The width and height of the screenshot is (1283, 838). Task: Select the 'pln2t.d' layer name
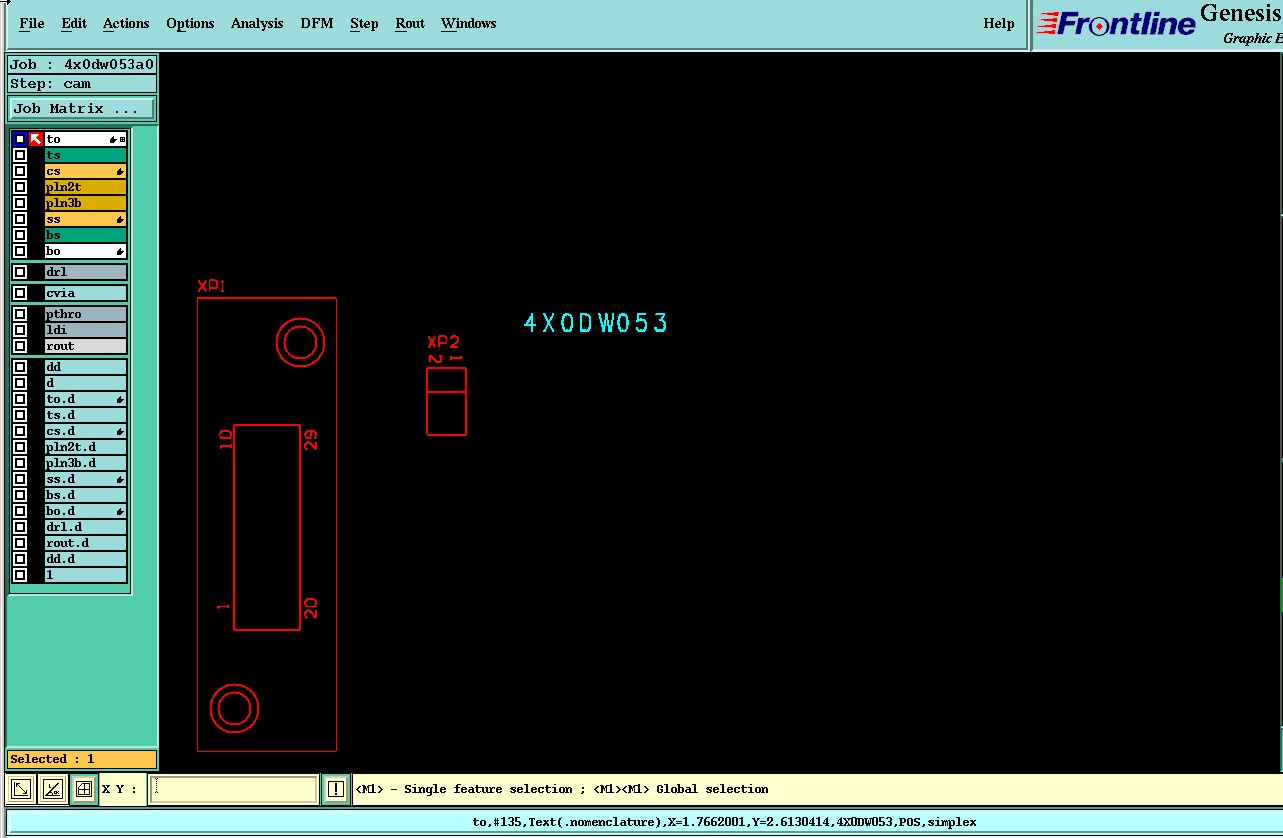pyautogui.click(x=86, y=447)
